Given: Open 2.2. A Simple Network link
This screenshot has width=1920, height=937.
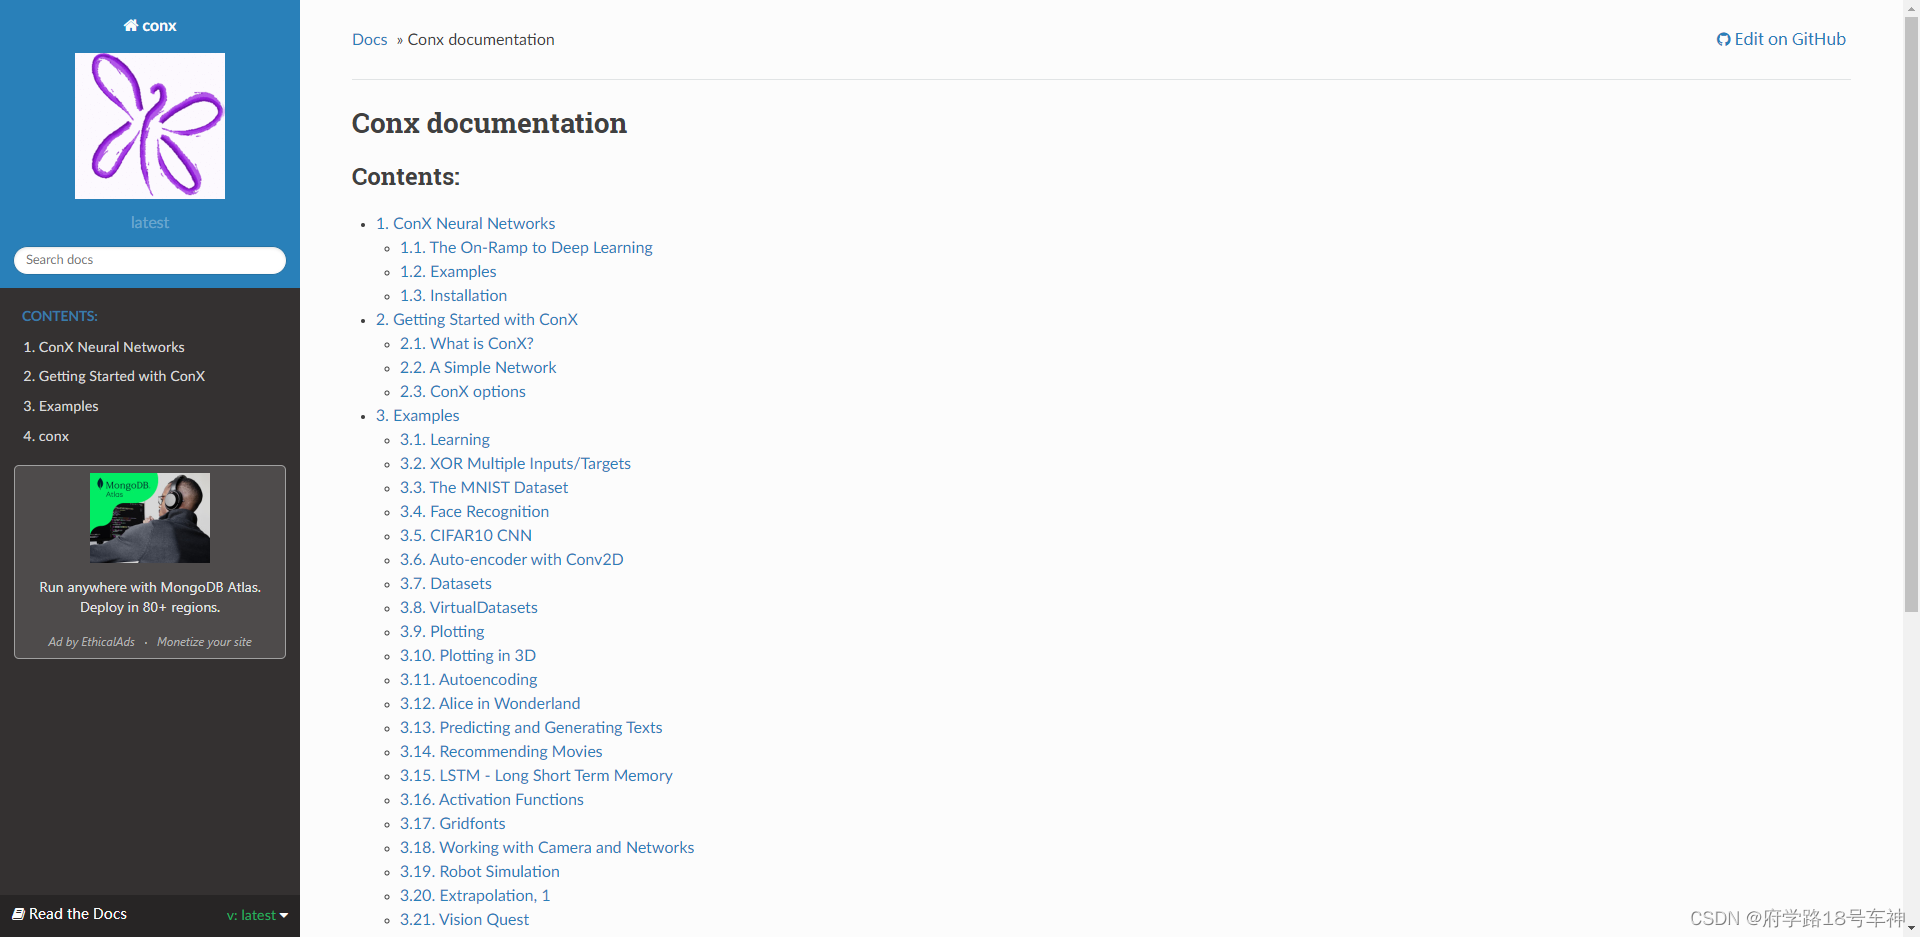Looking at the screenshot, I should pyautogui.click(x=478, y=368).
